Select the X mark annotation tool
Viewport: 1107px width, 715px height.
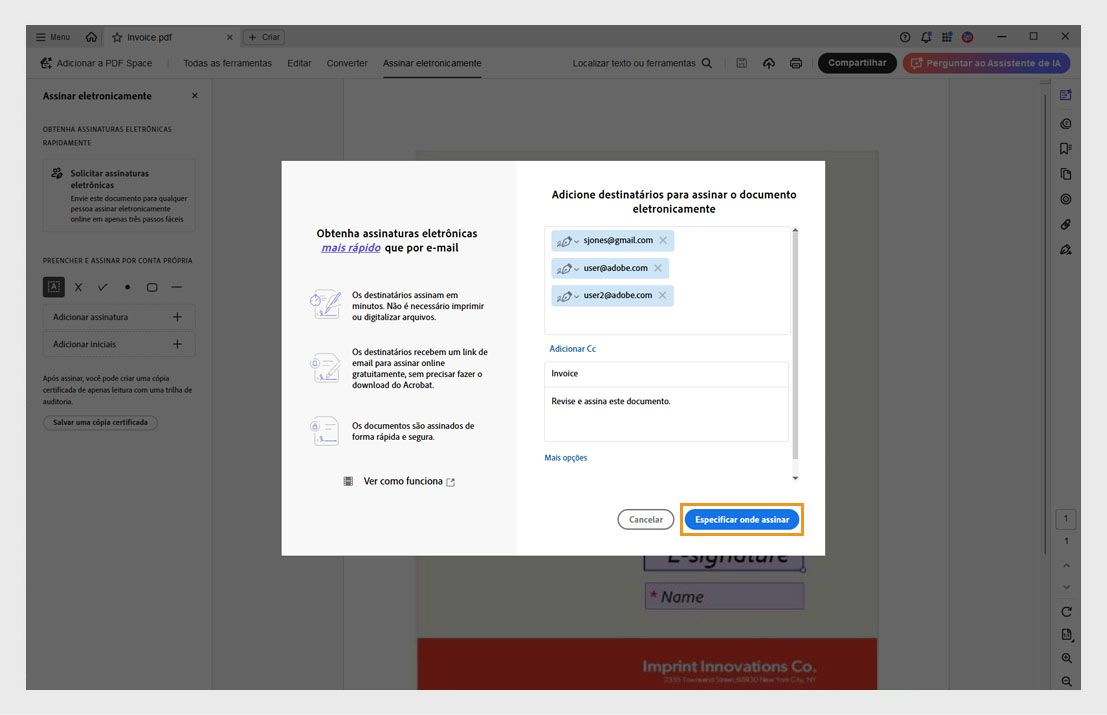pyautogui.click(x=78, y=287)
